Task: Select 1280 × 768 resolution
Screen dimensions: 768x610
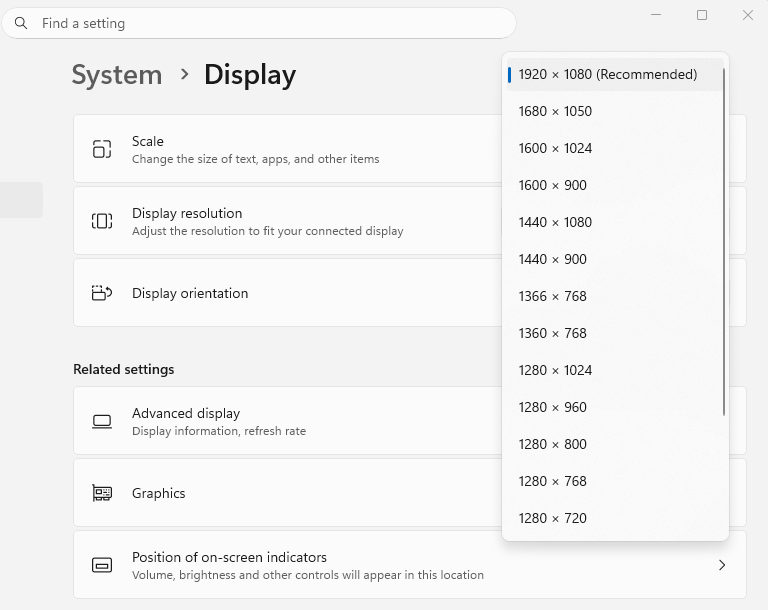Action: (615, 481)
